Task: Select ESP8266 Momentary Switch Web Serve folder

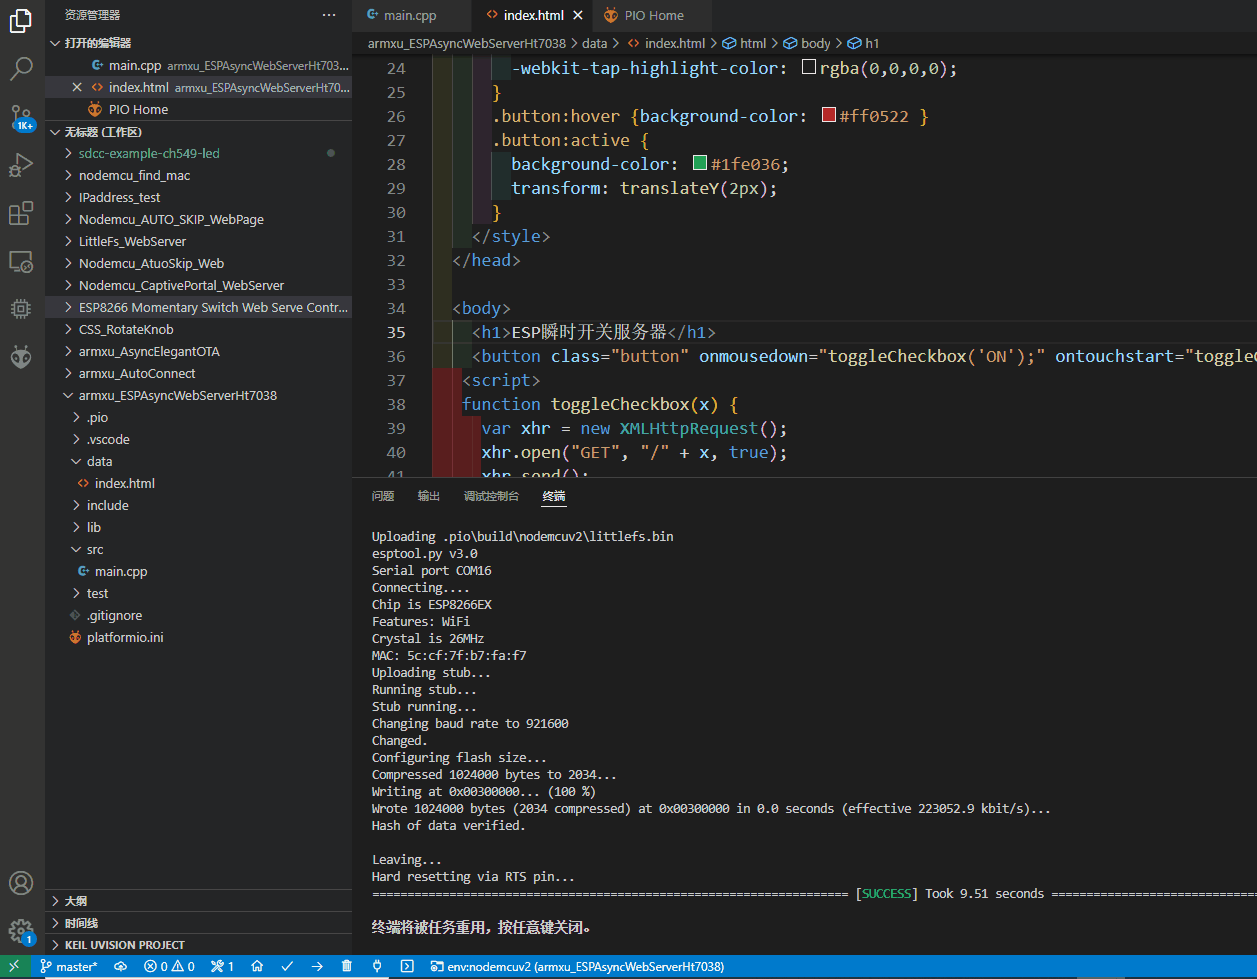Action: (198, 307)
